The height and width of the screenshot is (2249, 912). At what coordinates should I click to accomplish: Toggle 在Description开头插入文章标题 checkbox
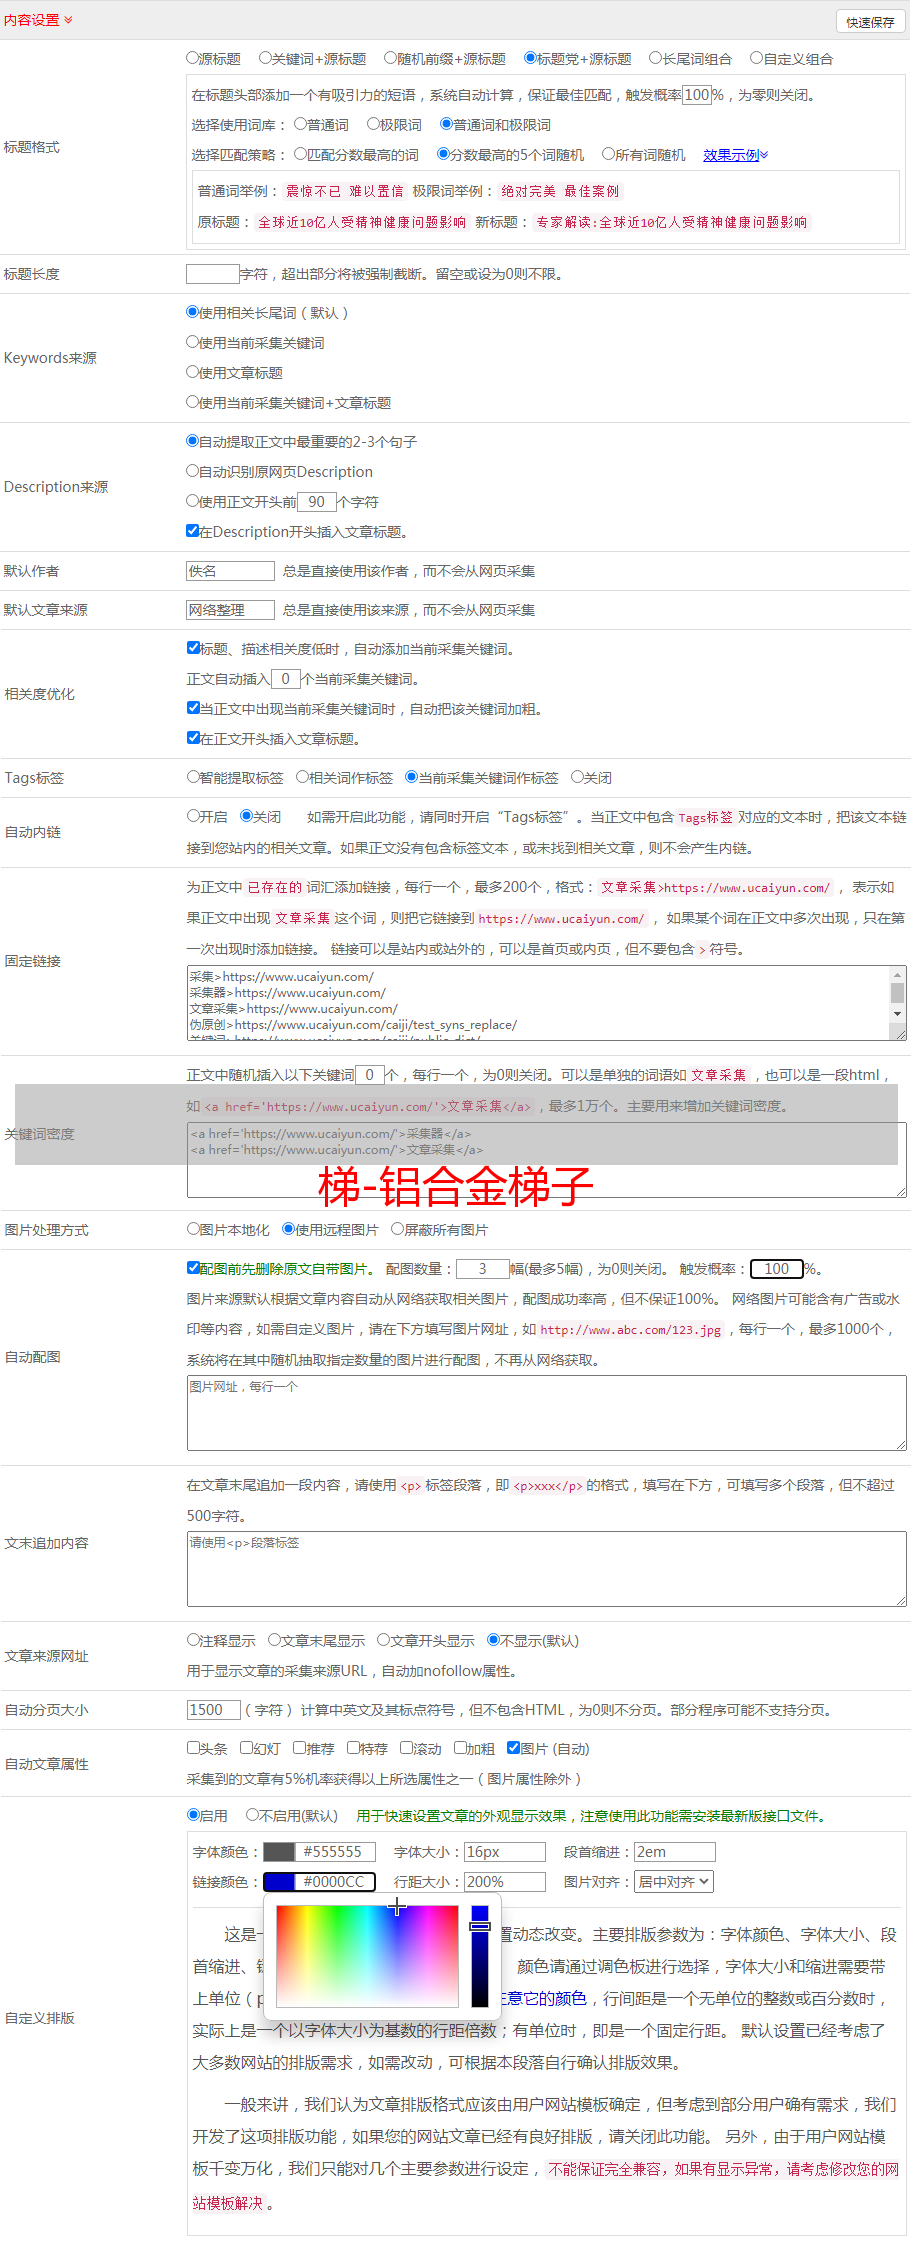193,531
